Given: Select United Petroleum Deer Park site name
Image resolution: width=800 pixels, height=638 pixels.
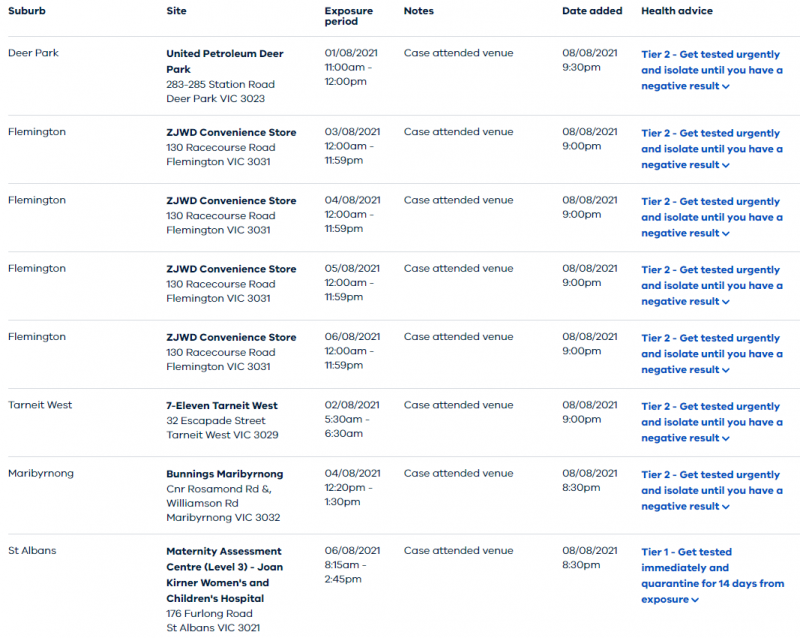Looking at the screenshot, I should click(x=224, y=61).
